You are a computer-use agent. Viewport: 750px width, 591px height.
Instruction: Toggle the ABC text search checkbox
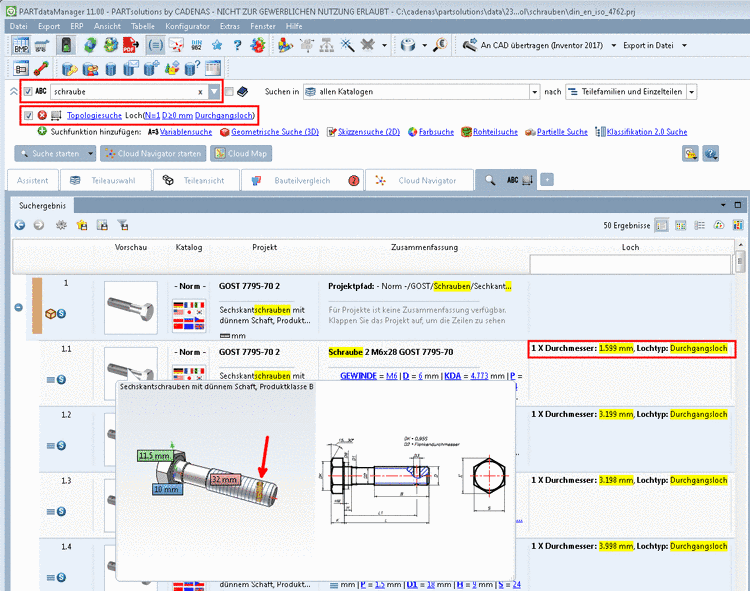pyautogui.click(x=28, y=91)
